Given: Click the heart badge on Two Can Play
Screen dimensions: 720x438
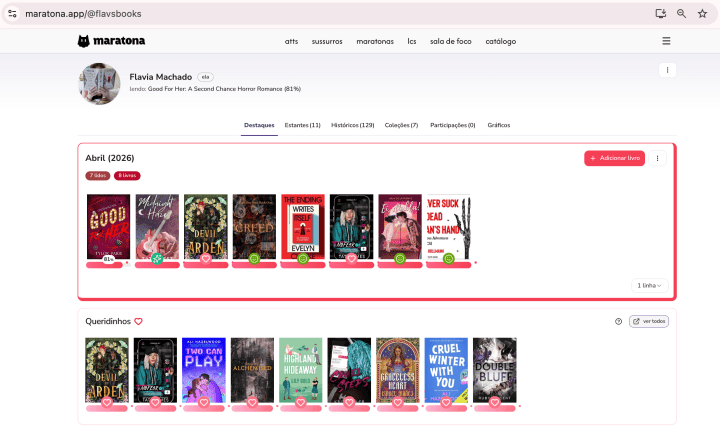Looking at the screenshot, I should 203,402.
